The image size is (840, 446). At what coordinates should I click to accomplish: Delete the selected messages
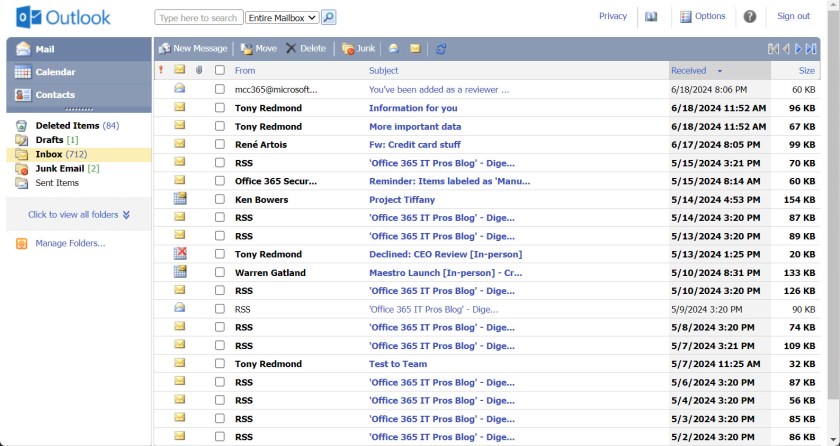pyautogui.click(x=306, y=49)
